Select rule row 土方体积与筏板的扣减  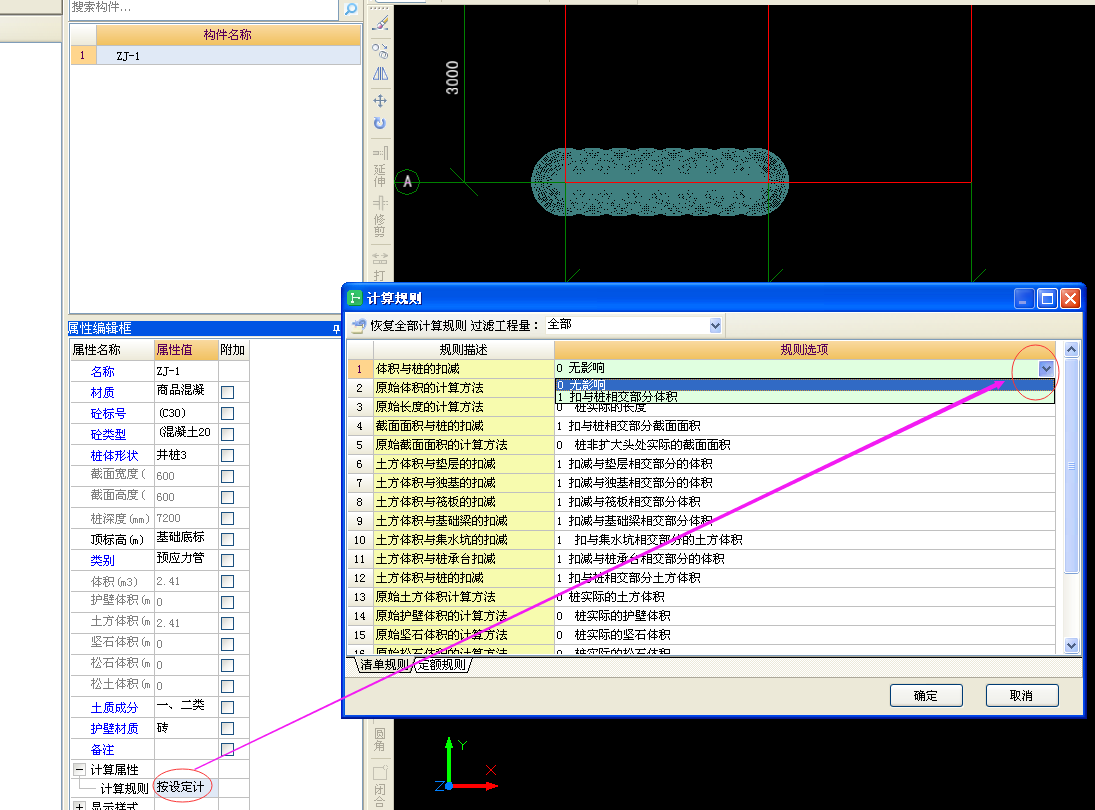click(x=464, y=502)
